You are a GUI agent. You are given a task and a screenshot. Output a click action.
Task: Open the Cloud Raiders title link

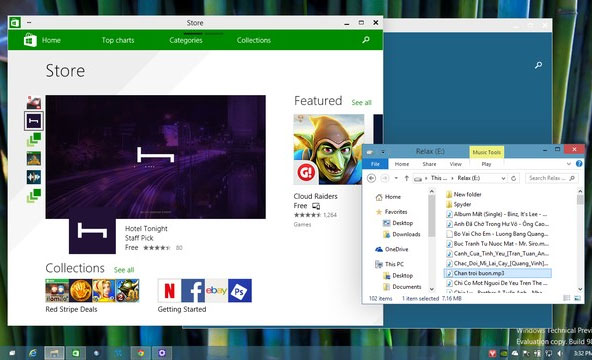tap(316, 196)
